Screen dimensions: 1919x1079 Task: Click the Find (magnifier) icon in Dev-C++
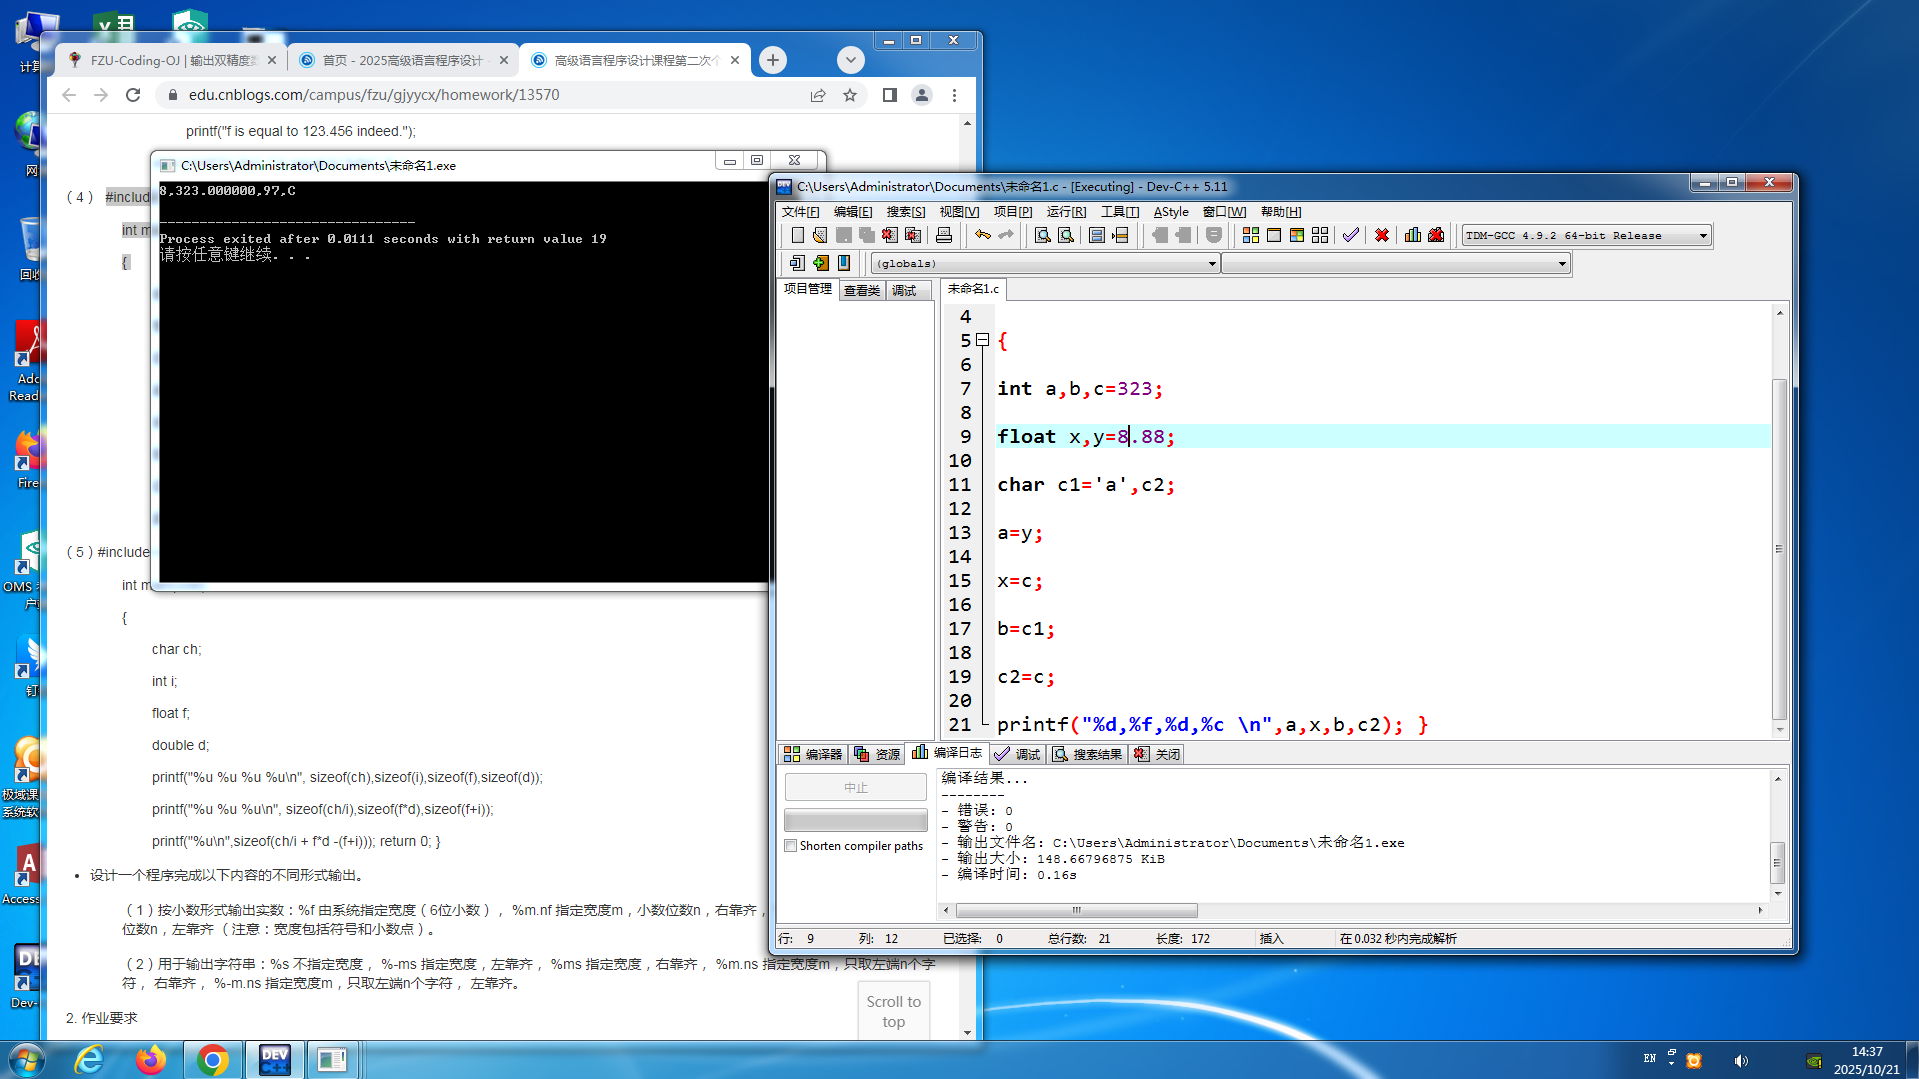1042,235
